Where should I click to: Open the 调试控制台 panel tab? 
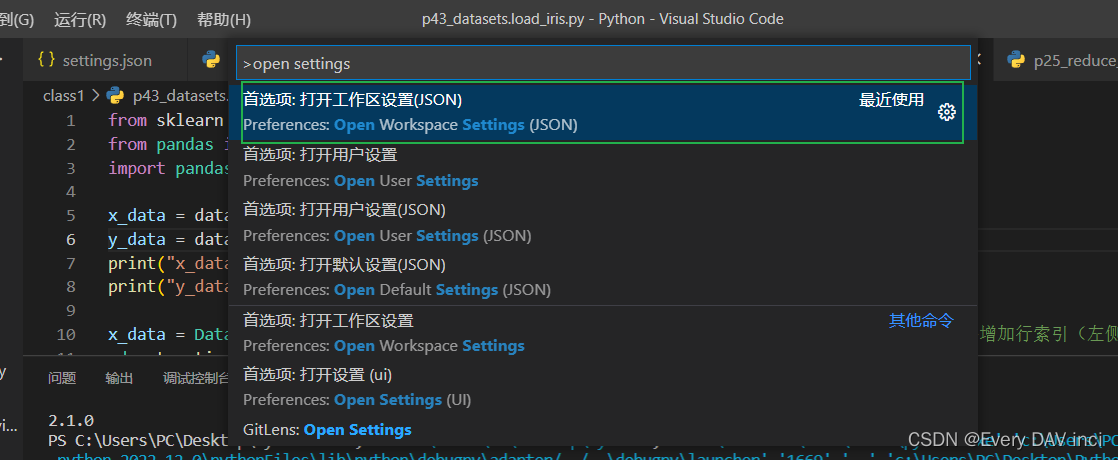195,378
